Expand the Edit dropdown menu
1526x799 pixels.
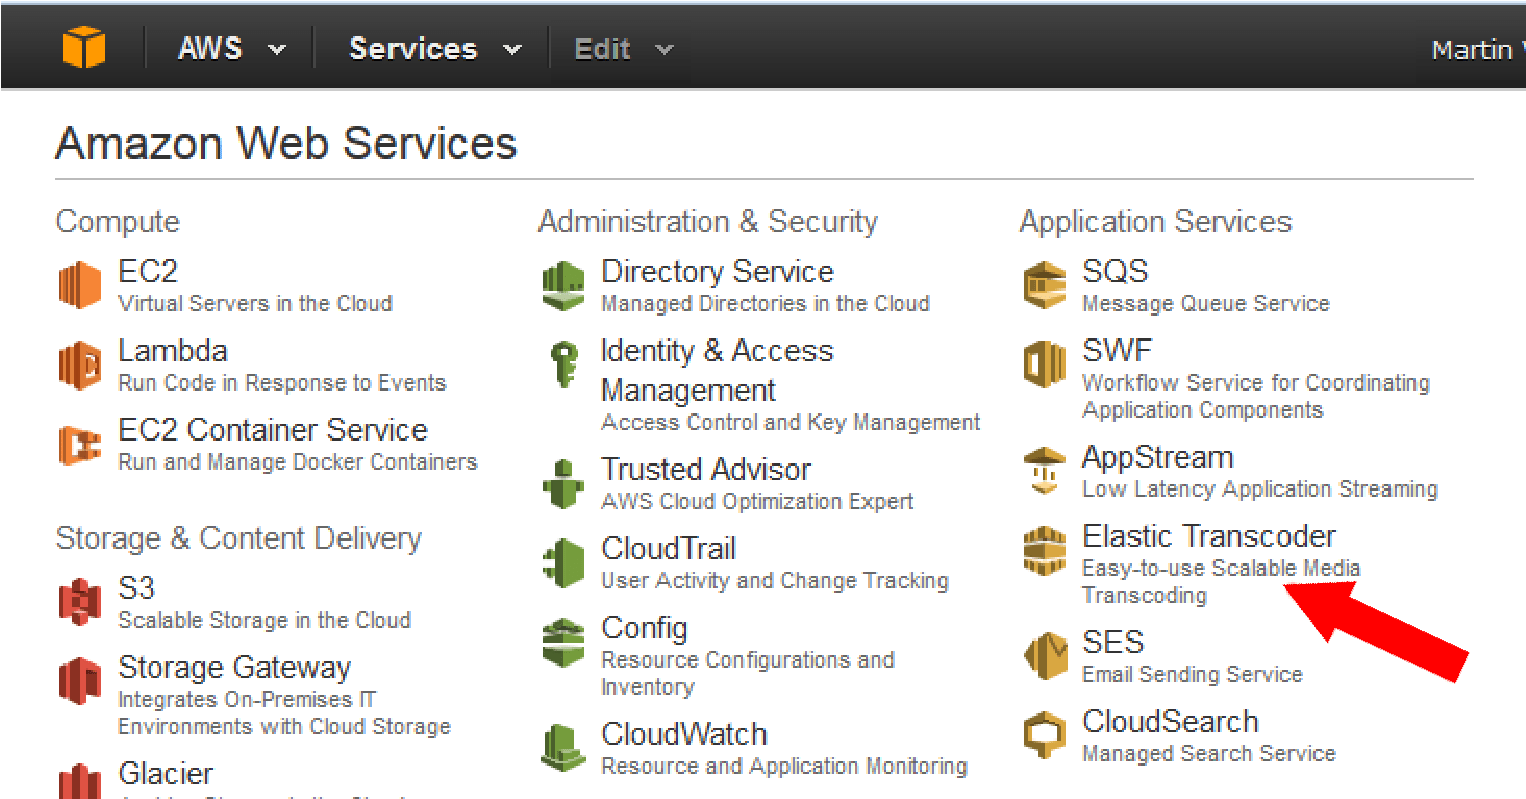(623, 48)
